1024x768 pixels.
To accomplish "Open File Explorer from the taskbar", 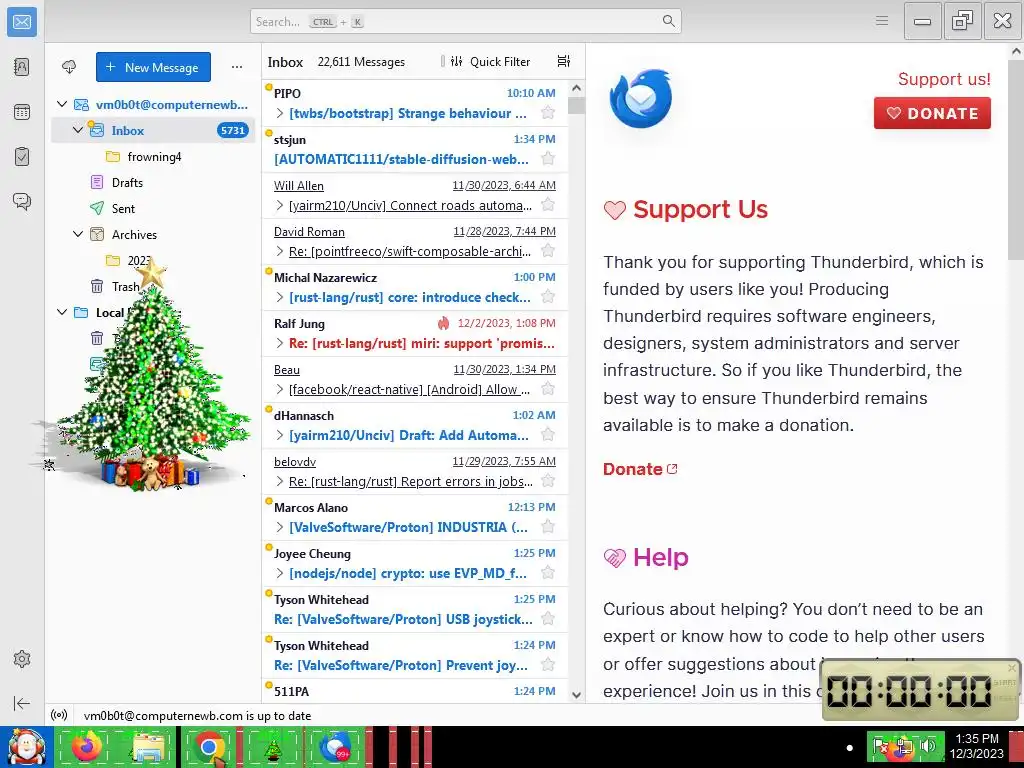I will 148,747.
